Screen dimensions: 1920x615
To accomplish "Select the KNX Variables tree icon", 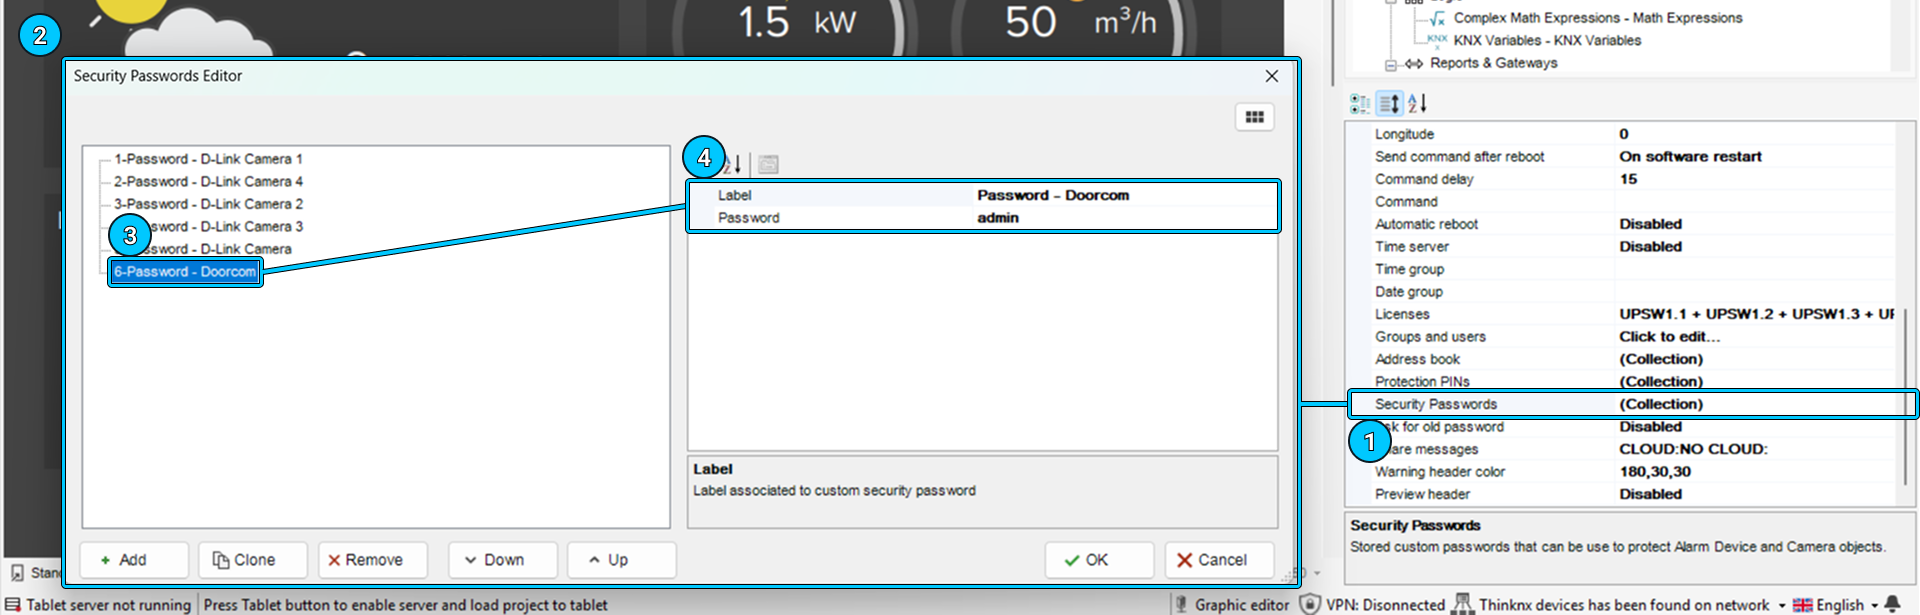I will pos(1437,40).
